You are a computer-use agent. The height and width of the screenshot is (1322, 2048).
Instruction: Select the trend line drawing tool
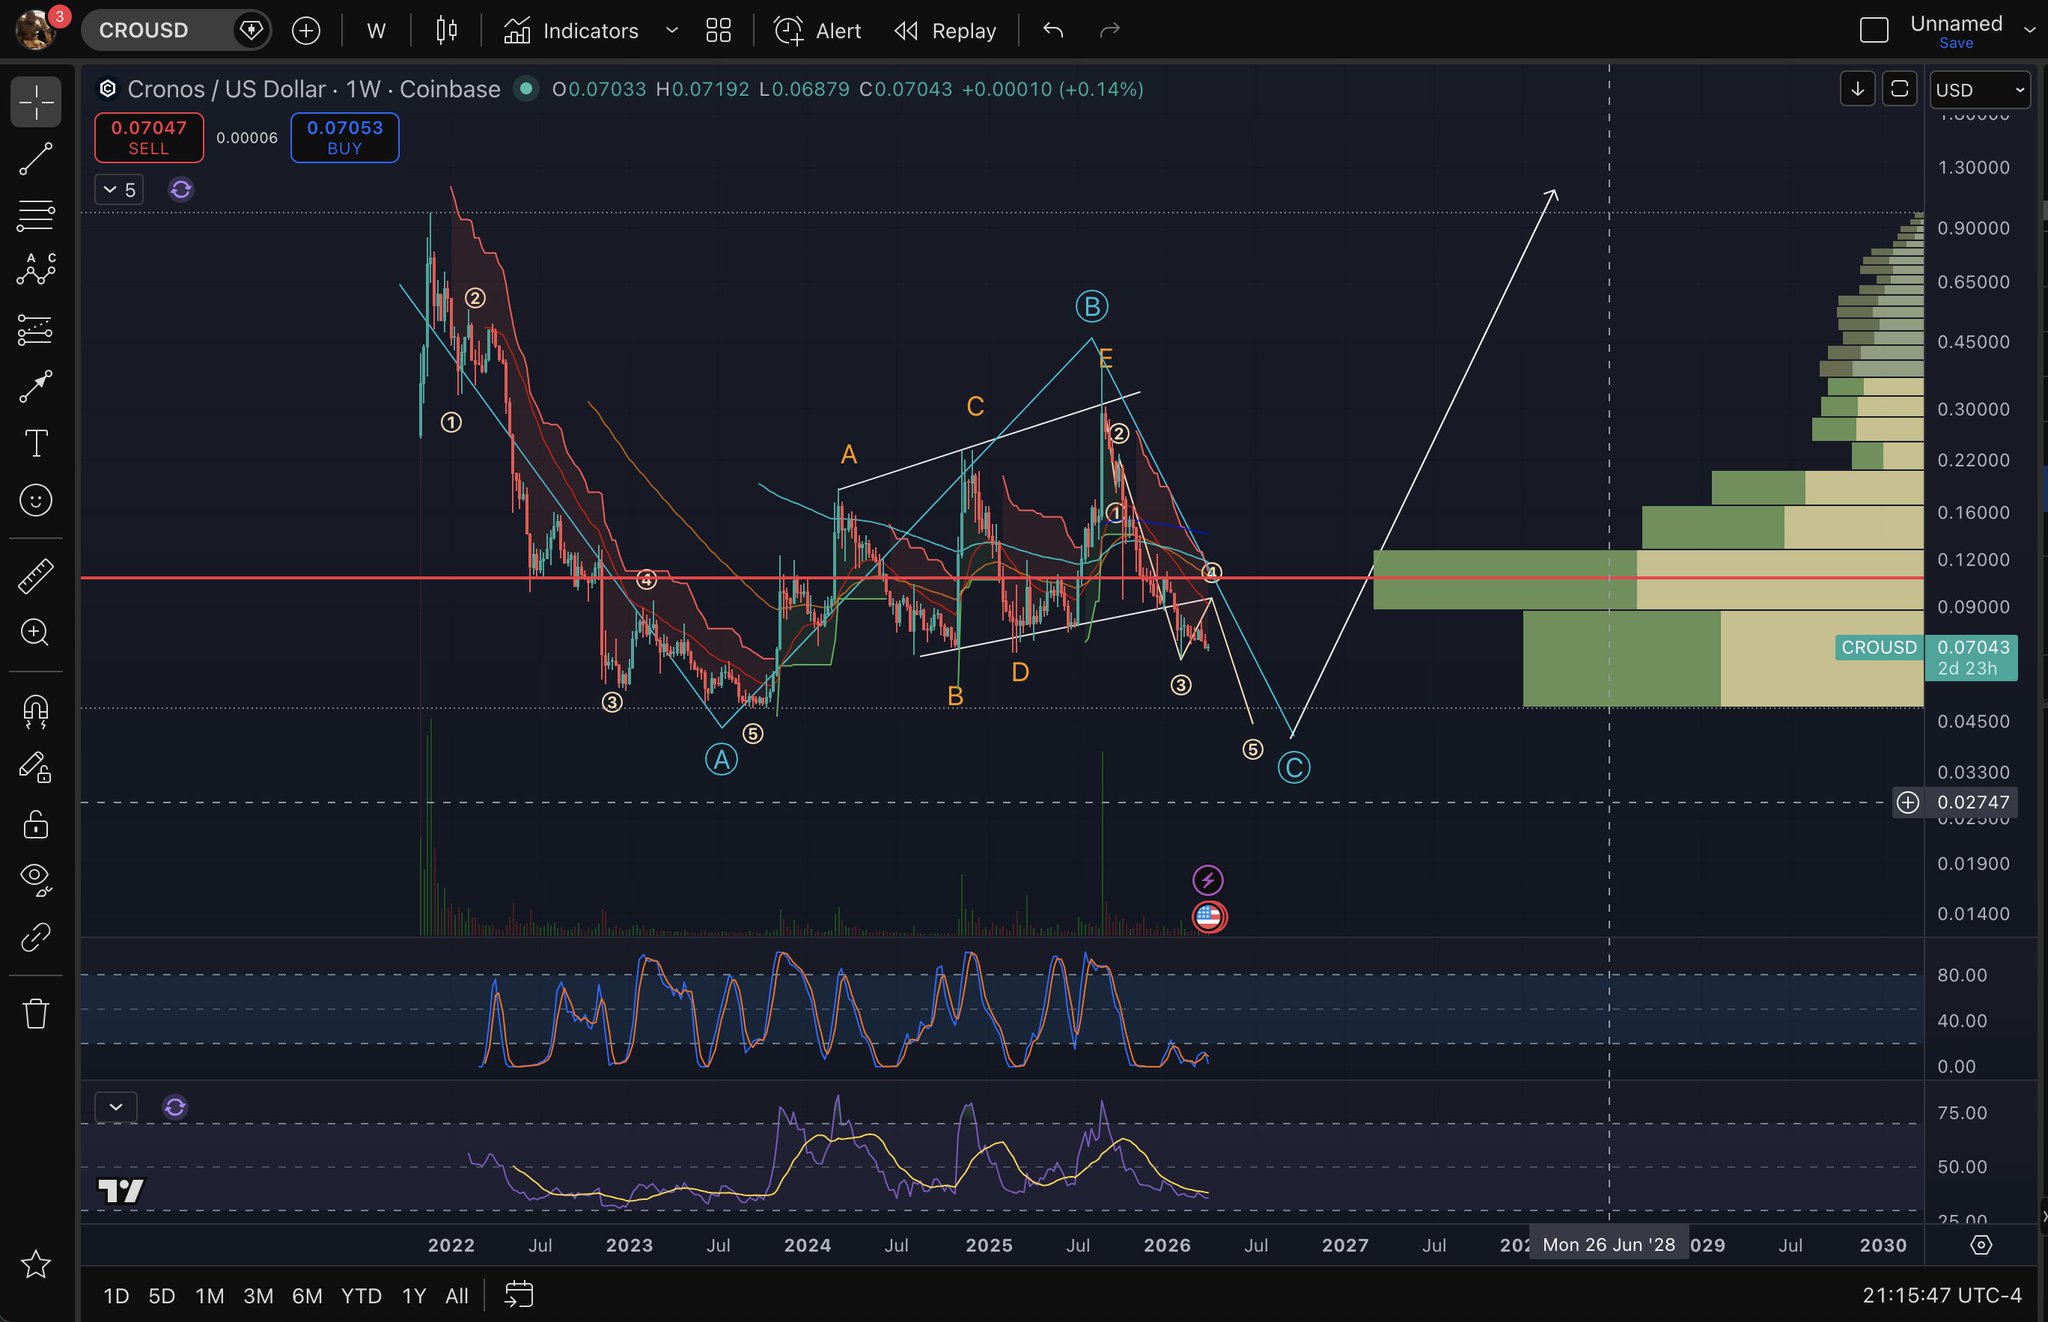pos(36,159)
